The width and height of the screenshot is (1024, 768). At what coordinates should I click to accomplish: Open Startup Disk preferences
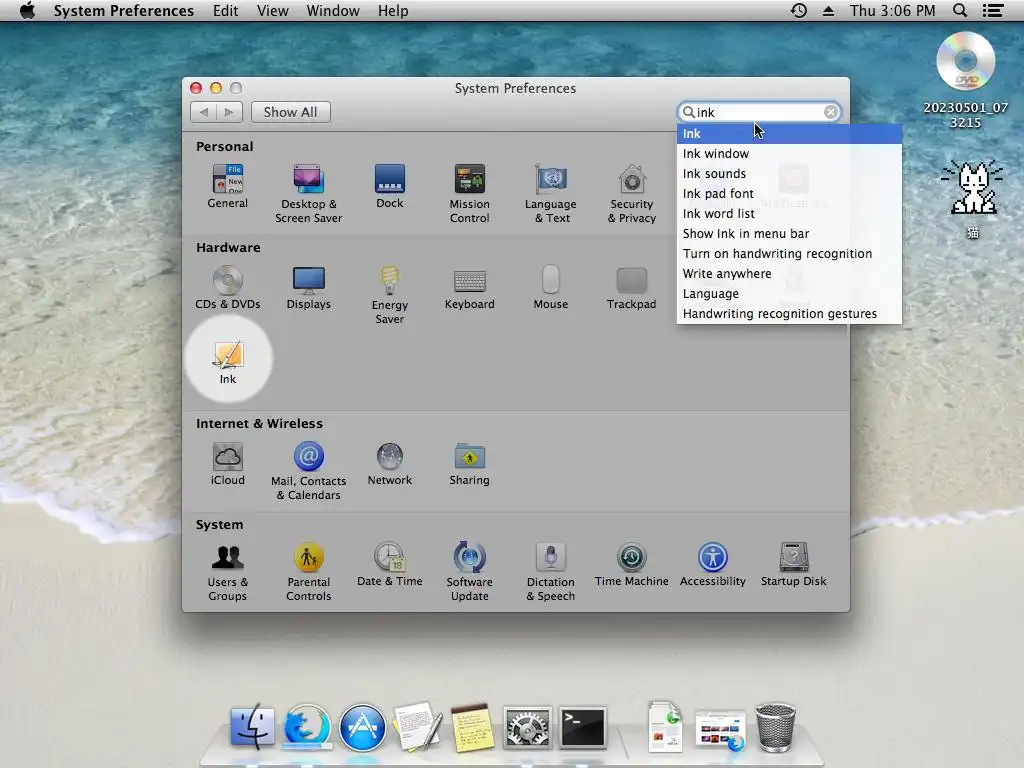(x=793, y=564)
